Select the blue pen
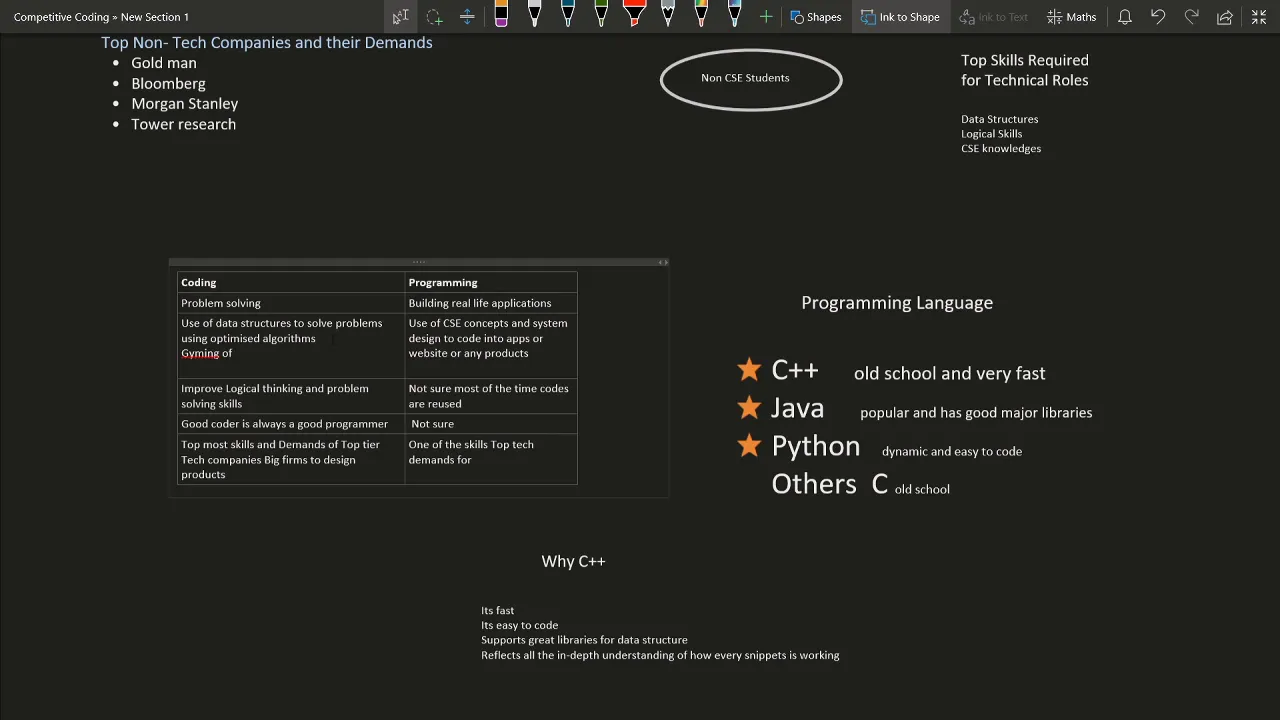 pyautogui.click(x=568, y=14)
